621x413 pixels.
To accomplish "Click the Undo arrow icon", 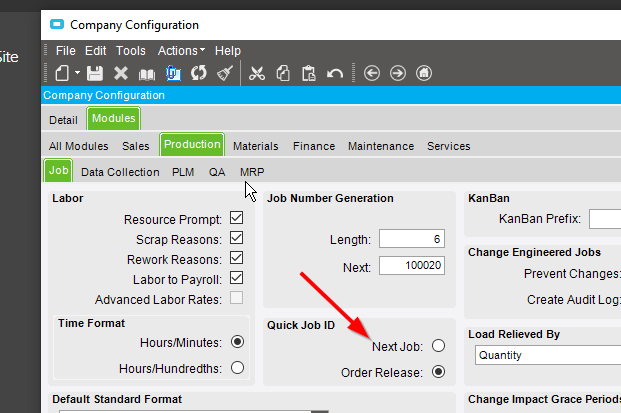I will (335, 74).
